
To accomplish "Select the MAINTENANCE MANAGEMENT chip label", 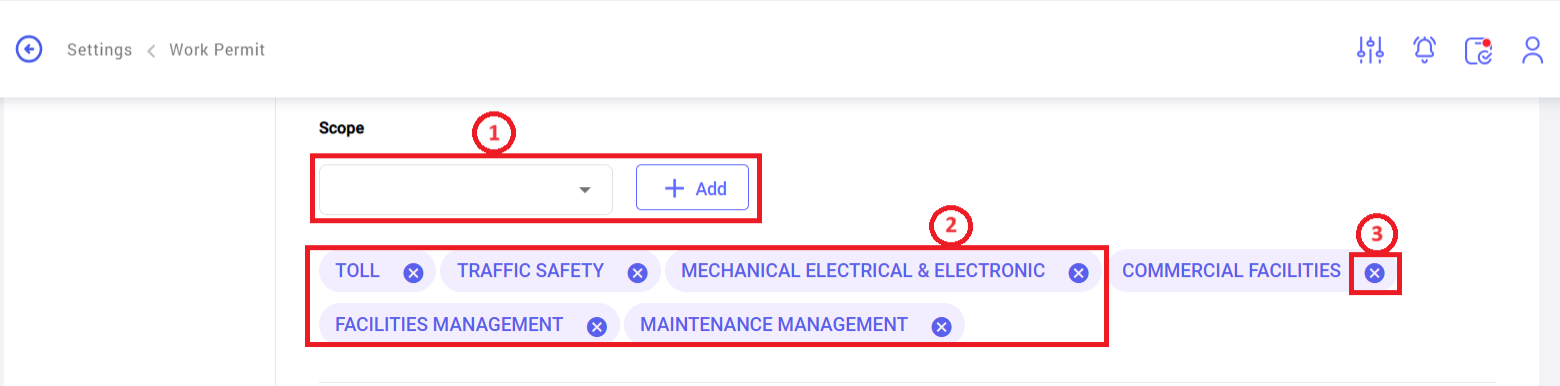I will [x=774, y=325].
